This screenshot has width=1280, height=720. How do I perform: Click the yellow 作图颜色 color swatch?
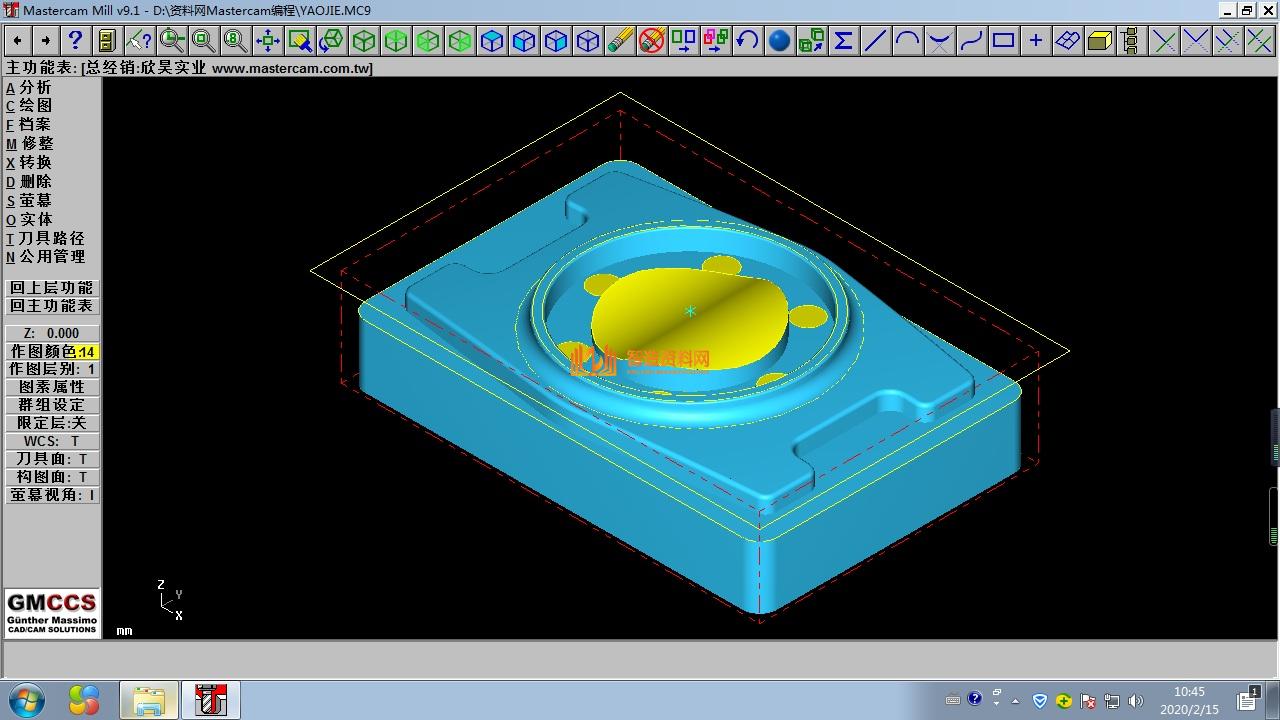pos(87,352)
